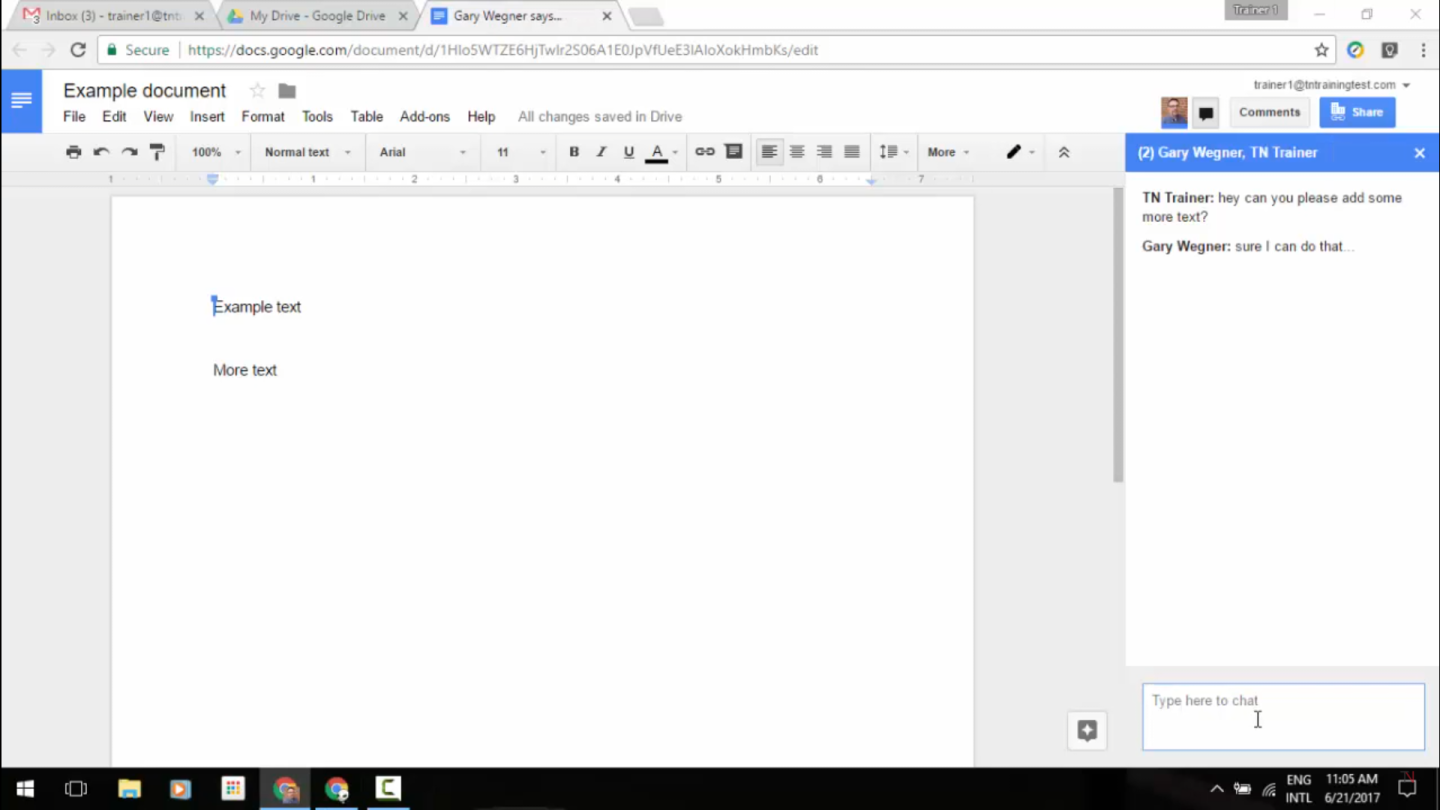Toggle underline formatting
This screenshot has width=1440, height=810.
tap(628, 152)
